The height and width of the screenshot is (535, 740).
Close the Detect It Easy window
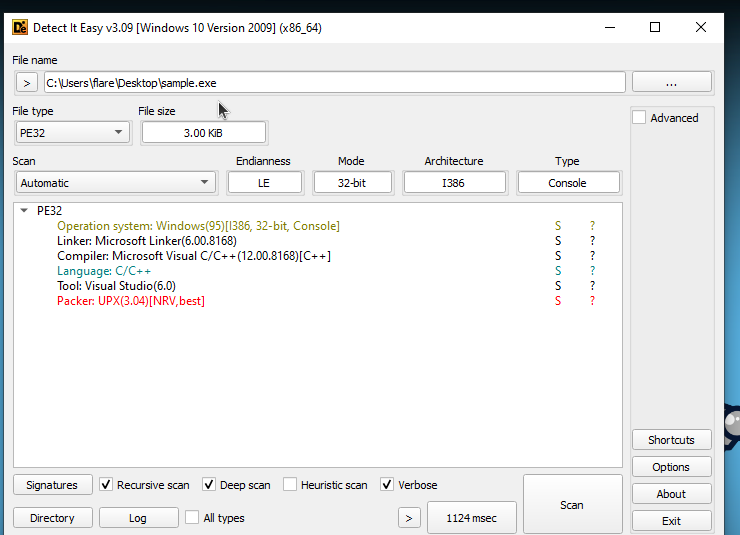coord(701,27)
